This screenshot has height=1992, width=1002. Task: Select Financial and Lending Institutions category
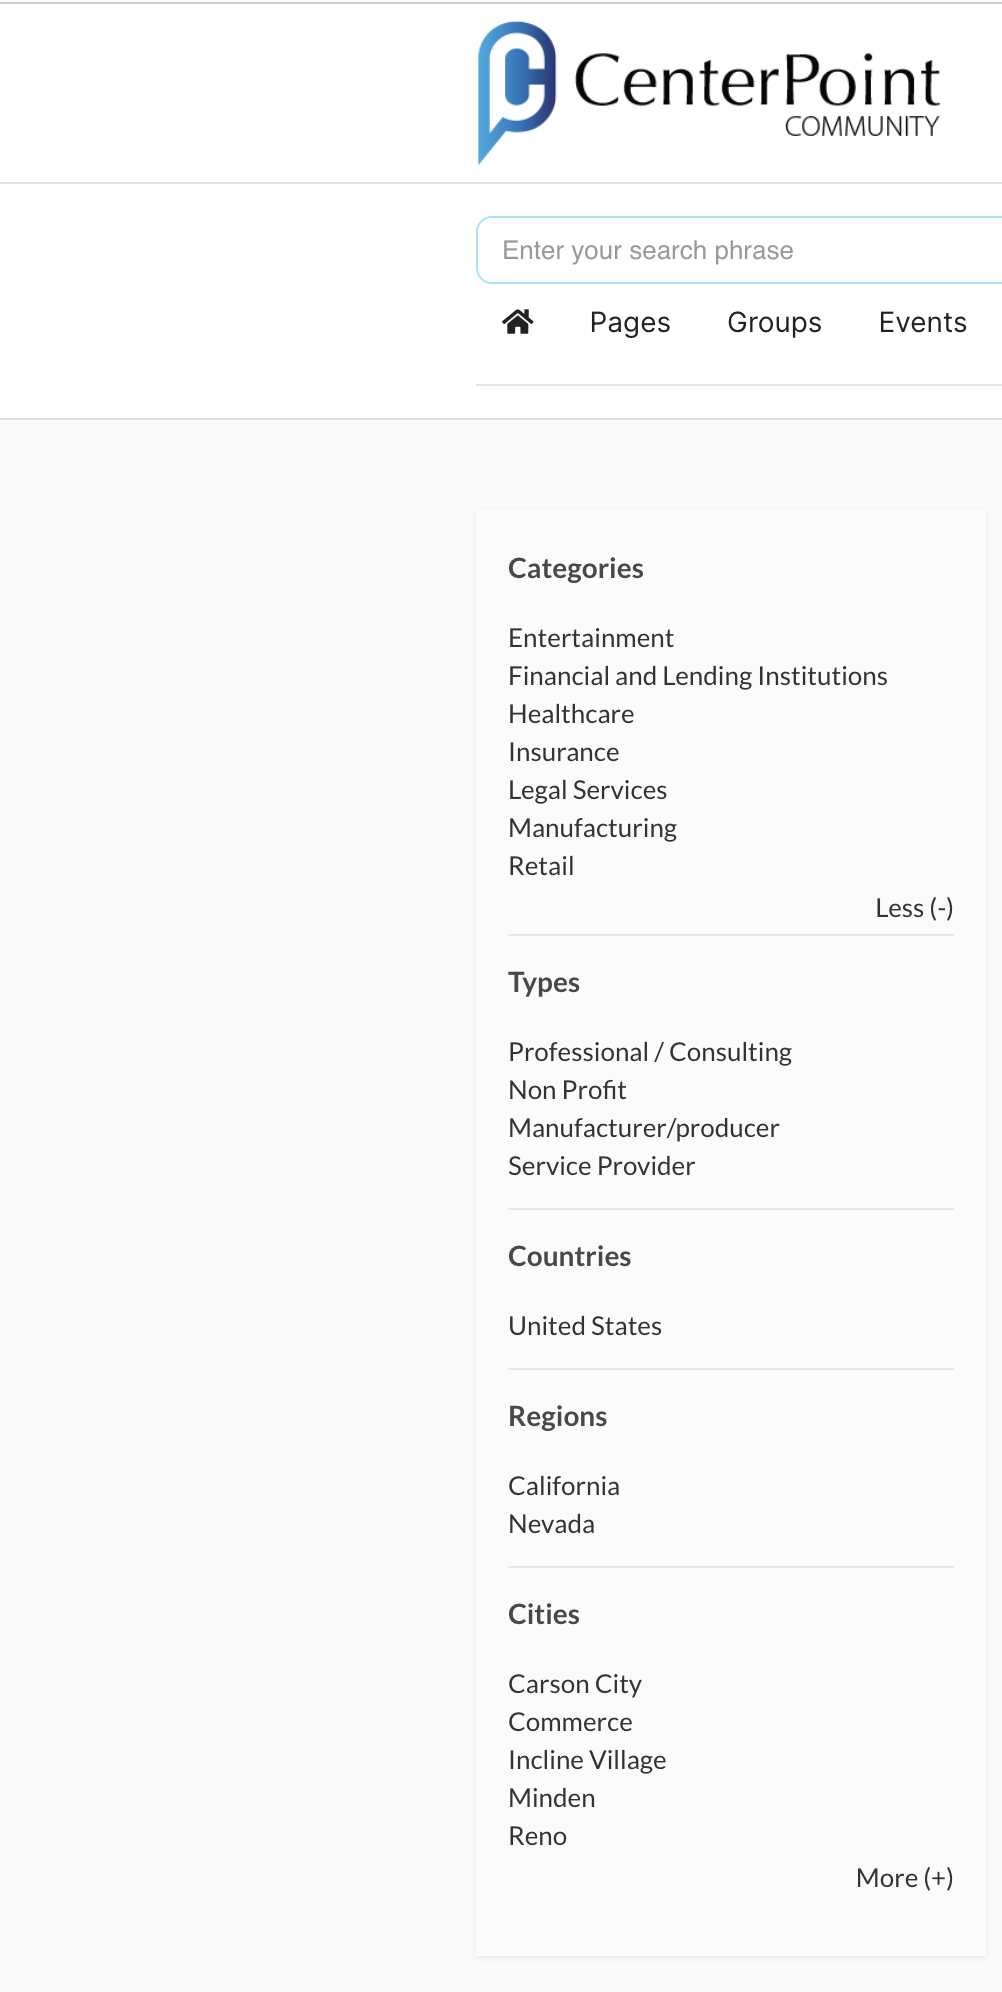[x=697, y=676]
